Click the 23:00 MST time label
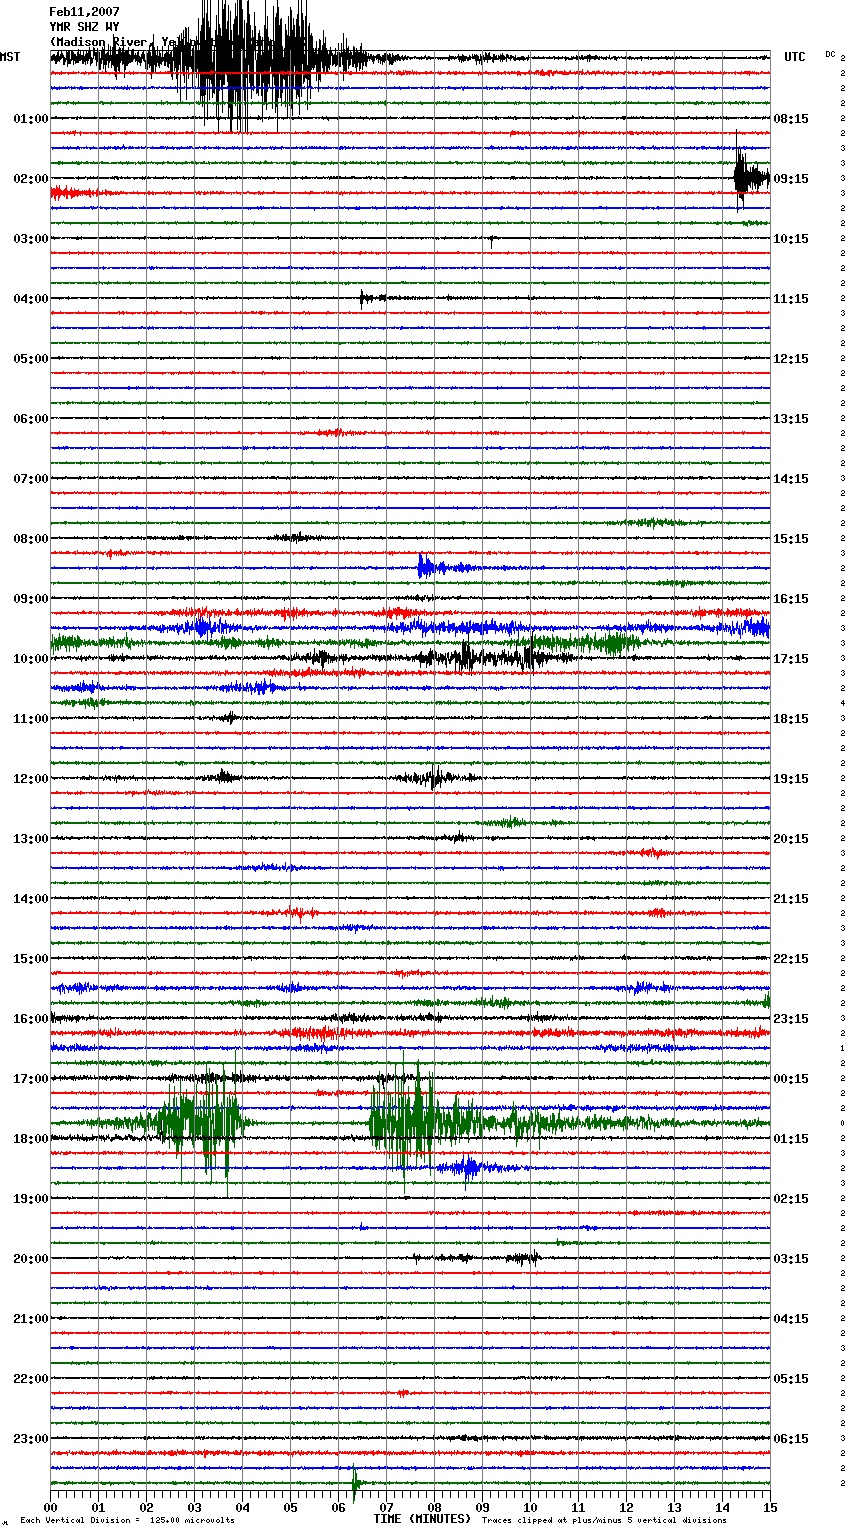The width and height of the screenshot is (850, 1534). pyautogui.click(x=31, y=1439)
